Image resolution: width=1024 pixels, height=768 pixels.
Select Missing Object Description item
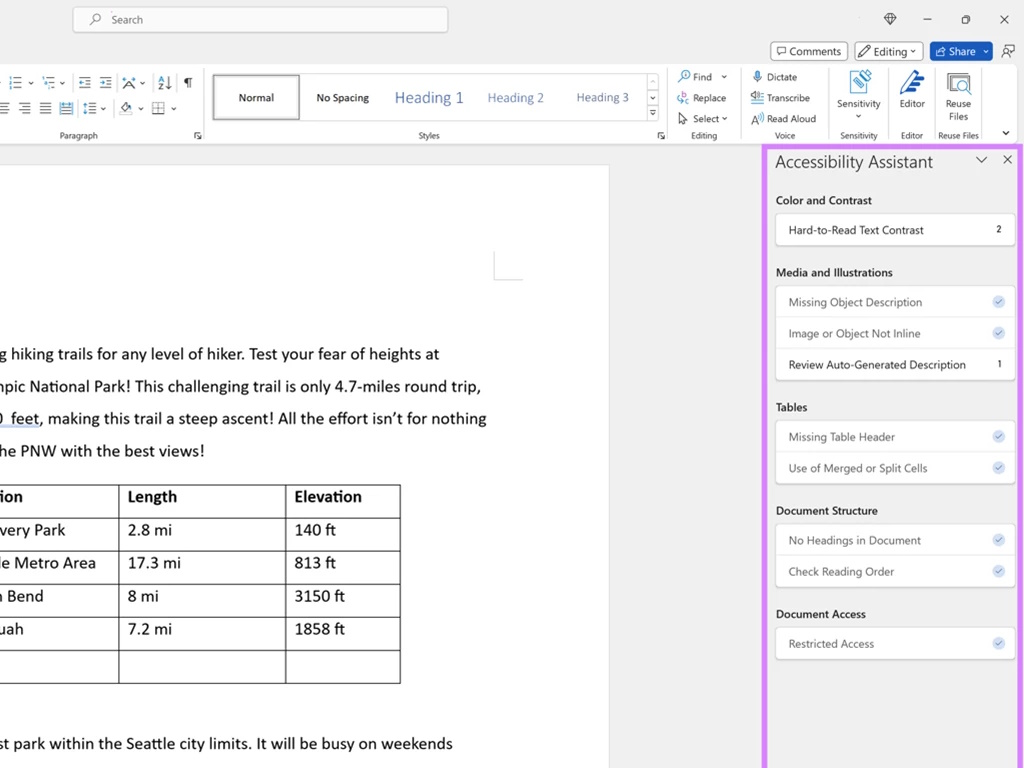895,302
